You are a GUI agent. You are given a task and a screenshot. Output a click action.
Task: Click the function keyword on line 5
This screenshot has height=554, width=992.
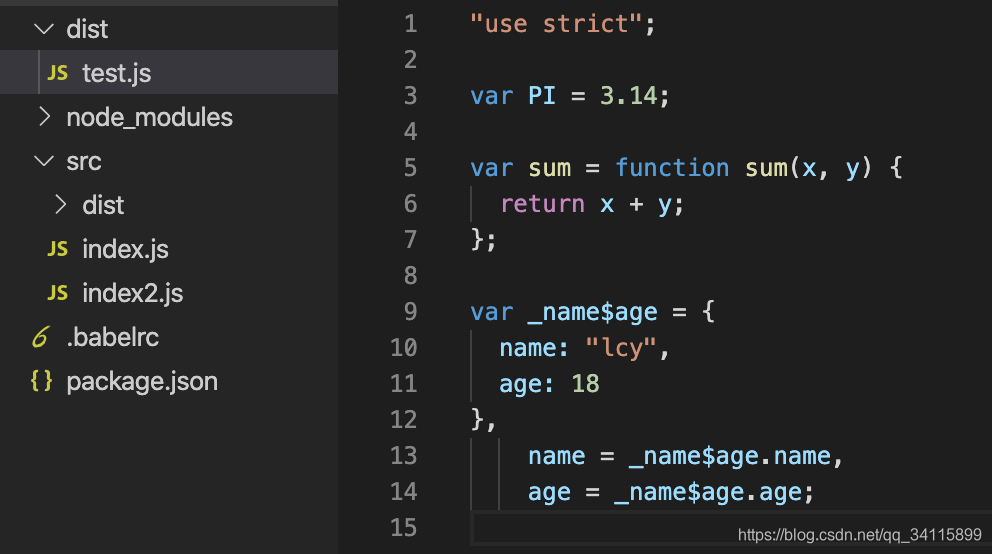point(672,168)
